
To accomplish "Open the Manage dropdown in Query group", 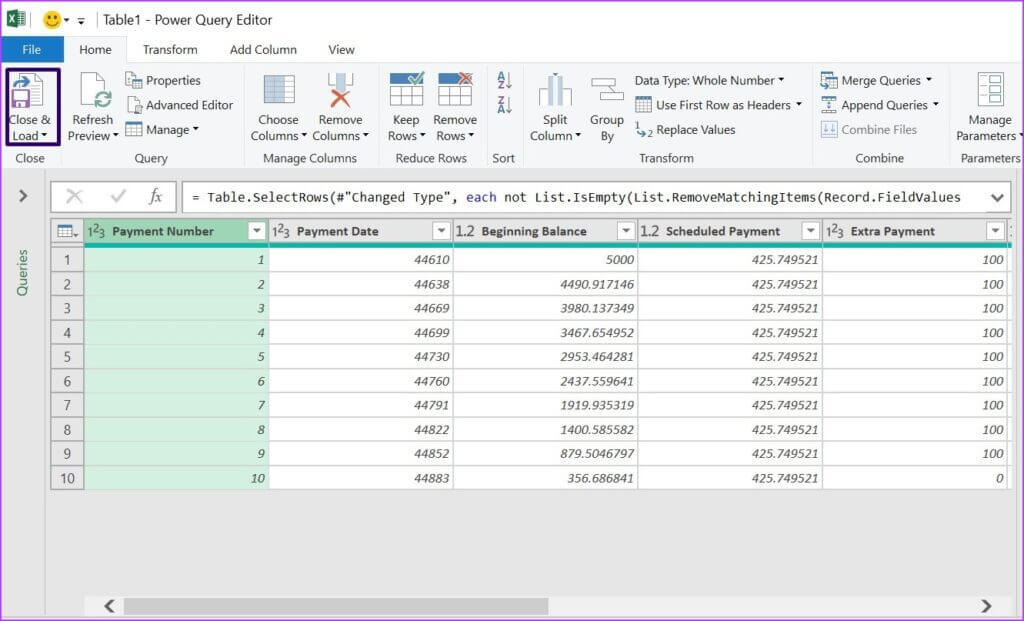I will [x=162, y=129].
